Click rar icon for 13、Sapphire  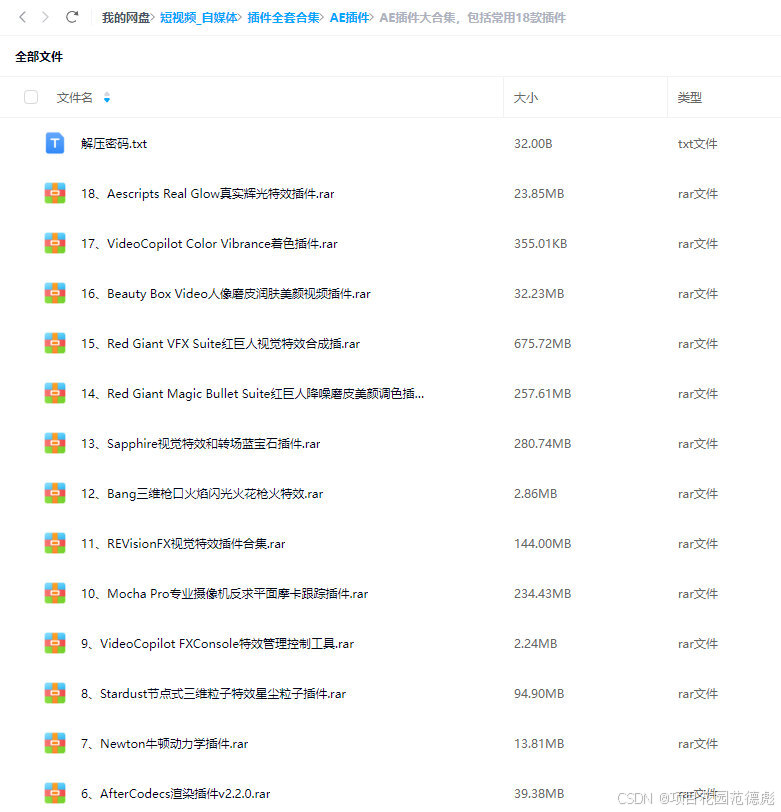coord(55,443)
